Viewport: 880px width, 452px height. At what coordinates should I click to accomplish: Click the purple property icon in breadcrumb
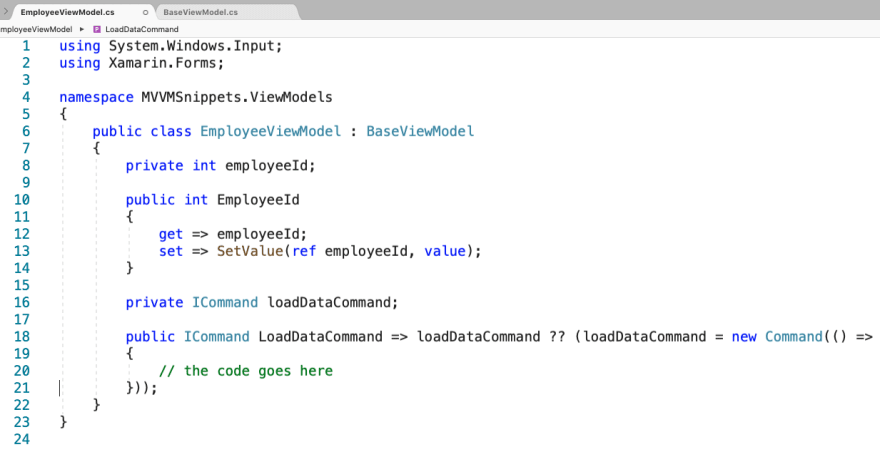click(x=97, y=29)
